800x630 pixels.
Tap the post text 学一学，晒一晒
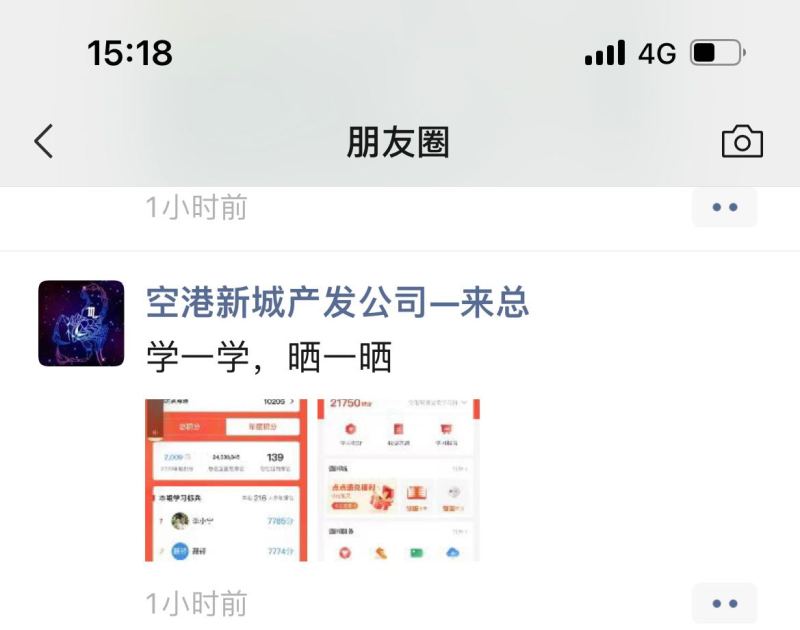point(269,357)
